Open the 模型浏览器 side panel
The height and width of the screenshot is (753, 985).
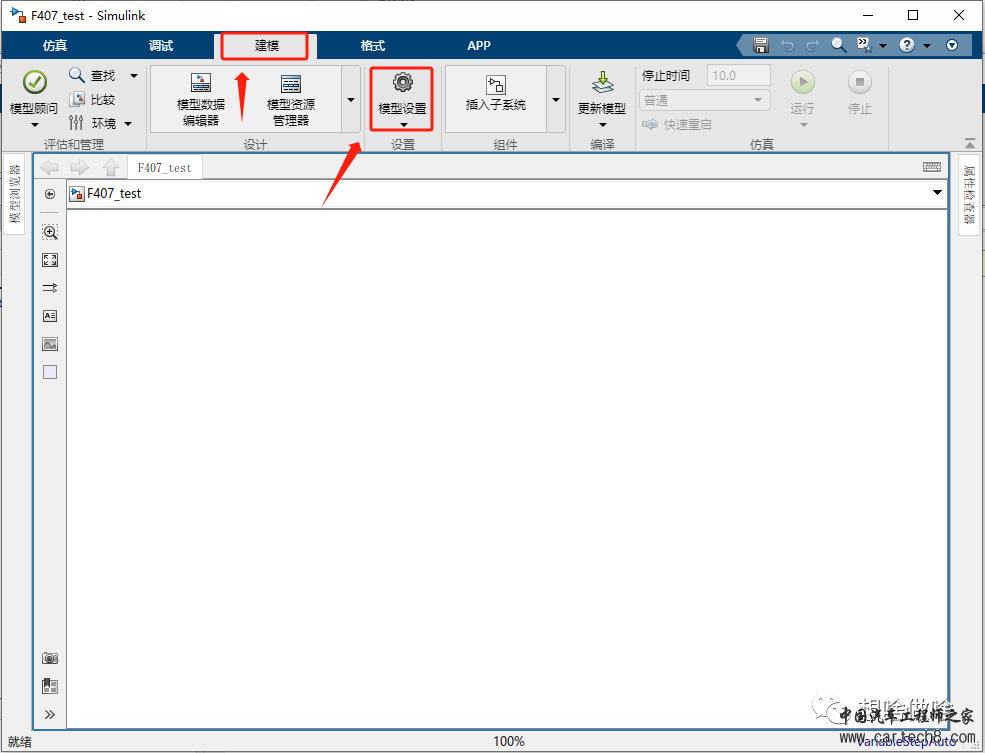pos(14,194)
